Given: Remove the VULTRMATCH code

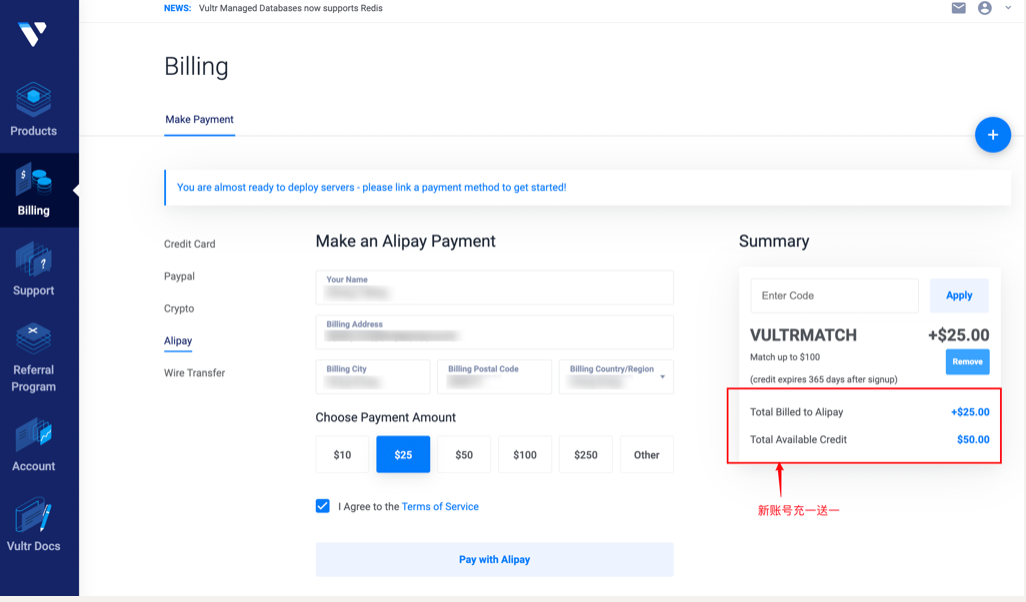Looking at the screenshot, I should tap(967, 362).
